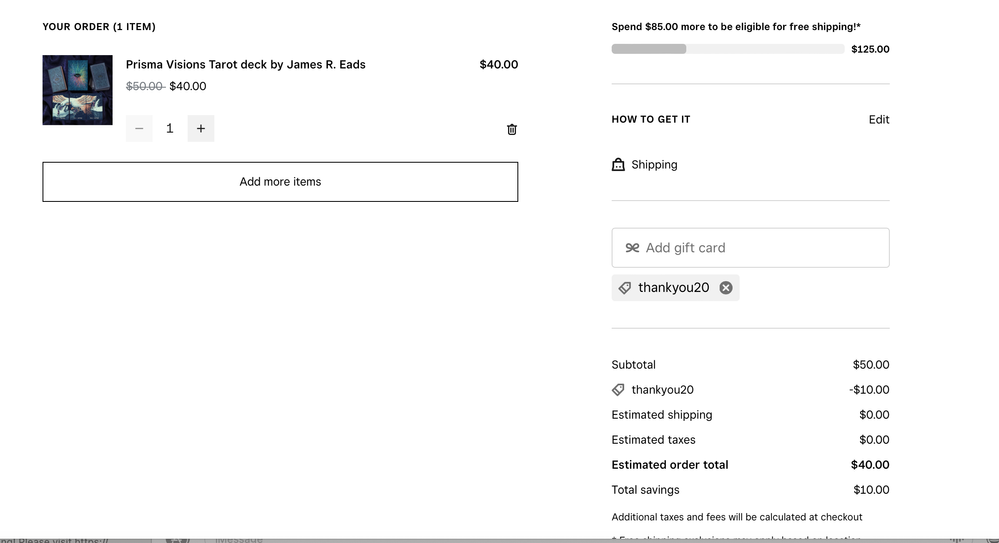Image resolution: width=999 pixels, height=543 pixels.
Task: Open the Prisma Visions Tarot deck title link
Action: [x=245, y=65]
